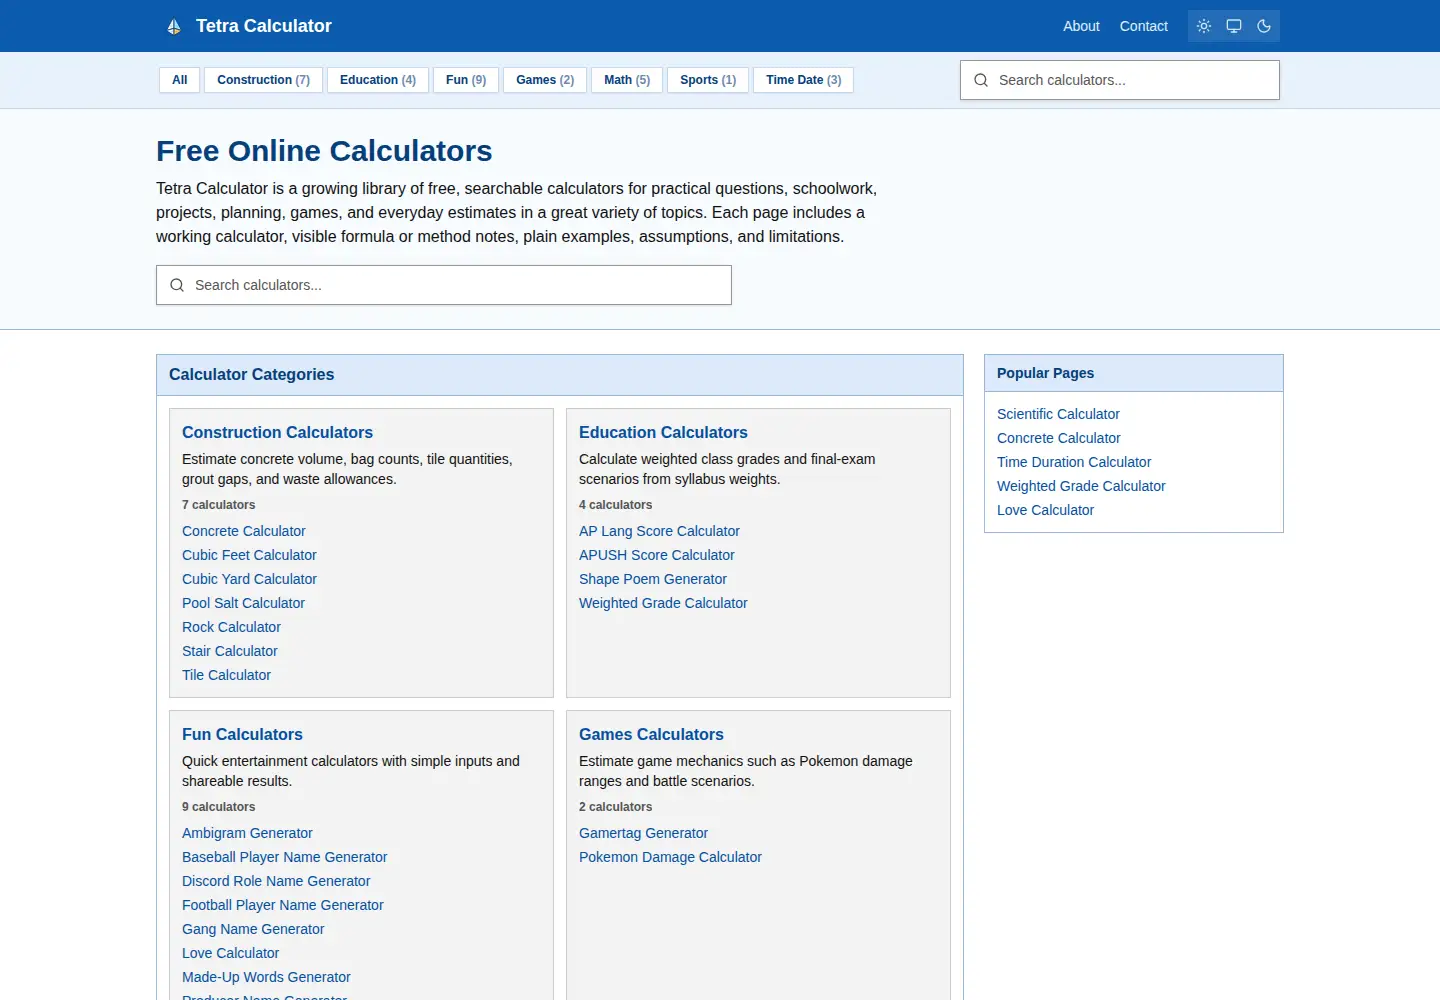Click the main search magnifier icon

click(x=177, y=285)
